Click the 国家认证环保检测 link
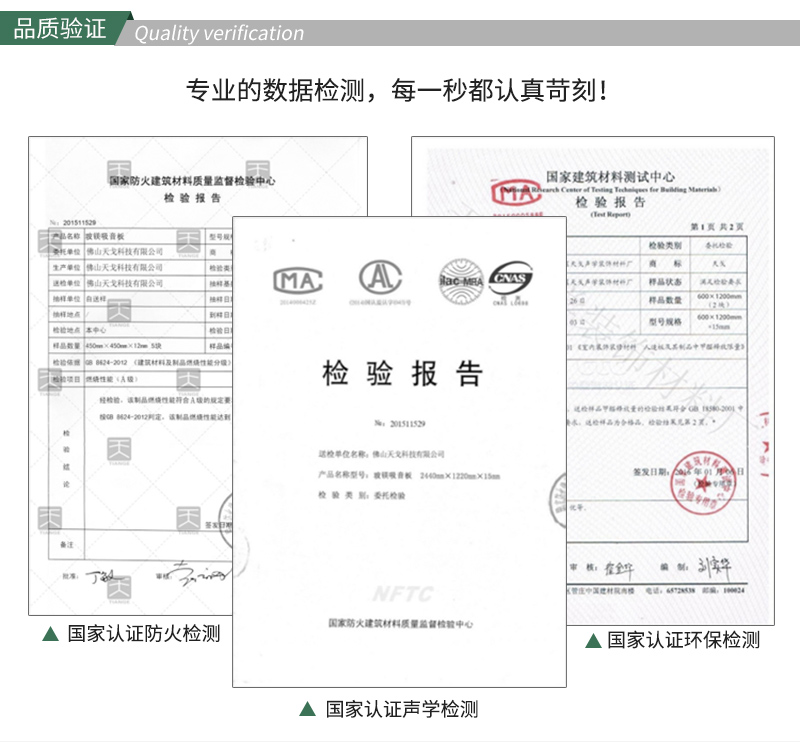800x742 pixels. point(678,638)
